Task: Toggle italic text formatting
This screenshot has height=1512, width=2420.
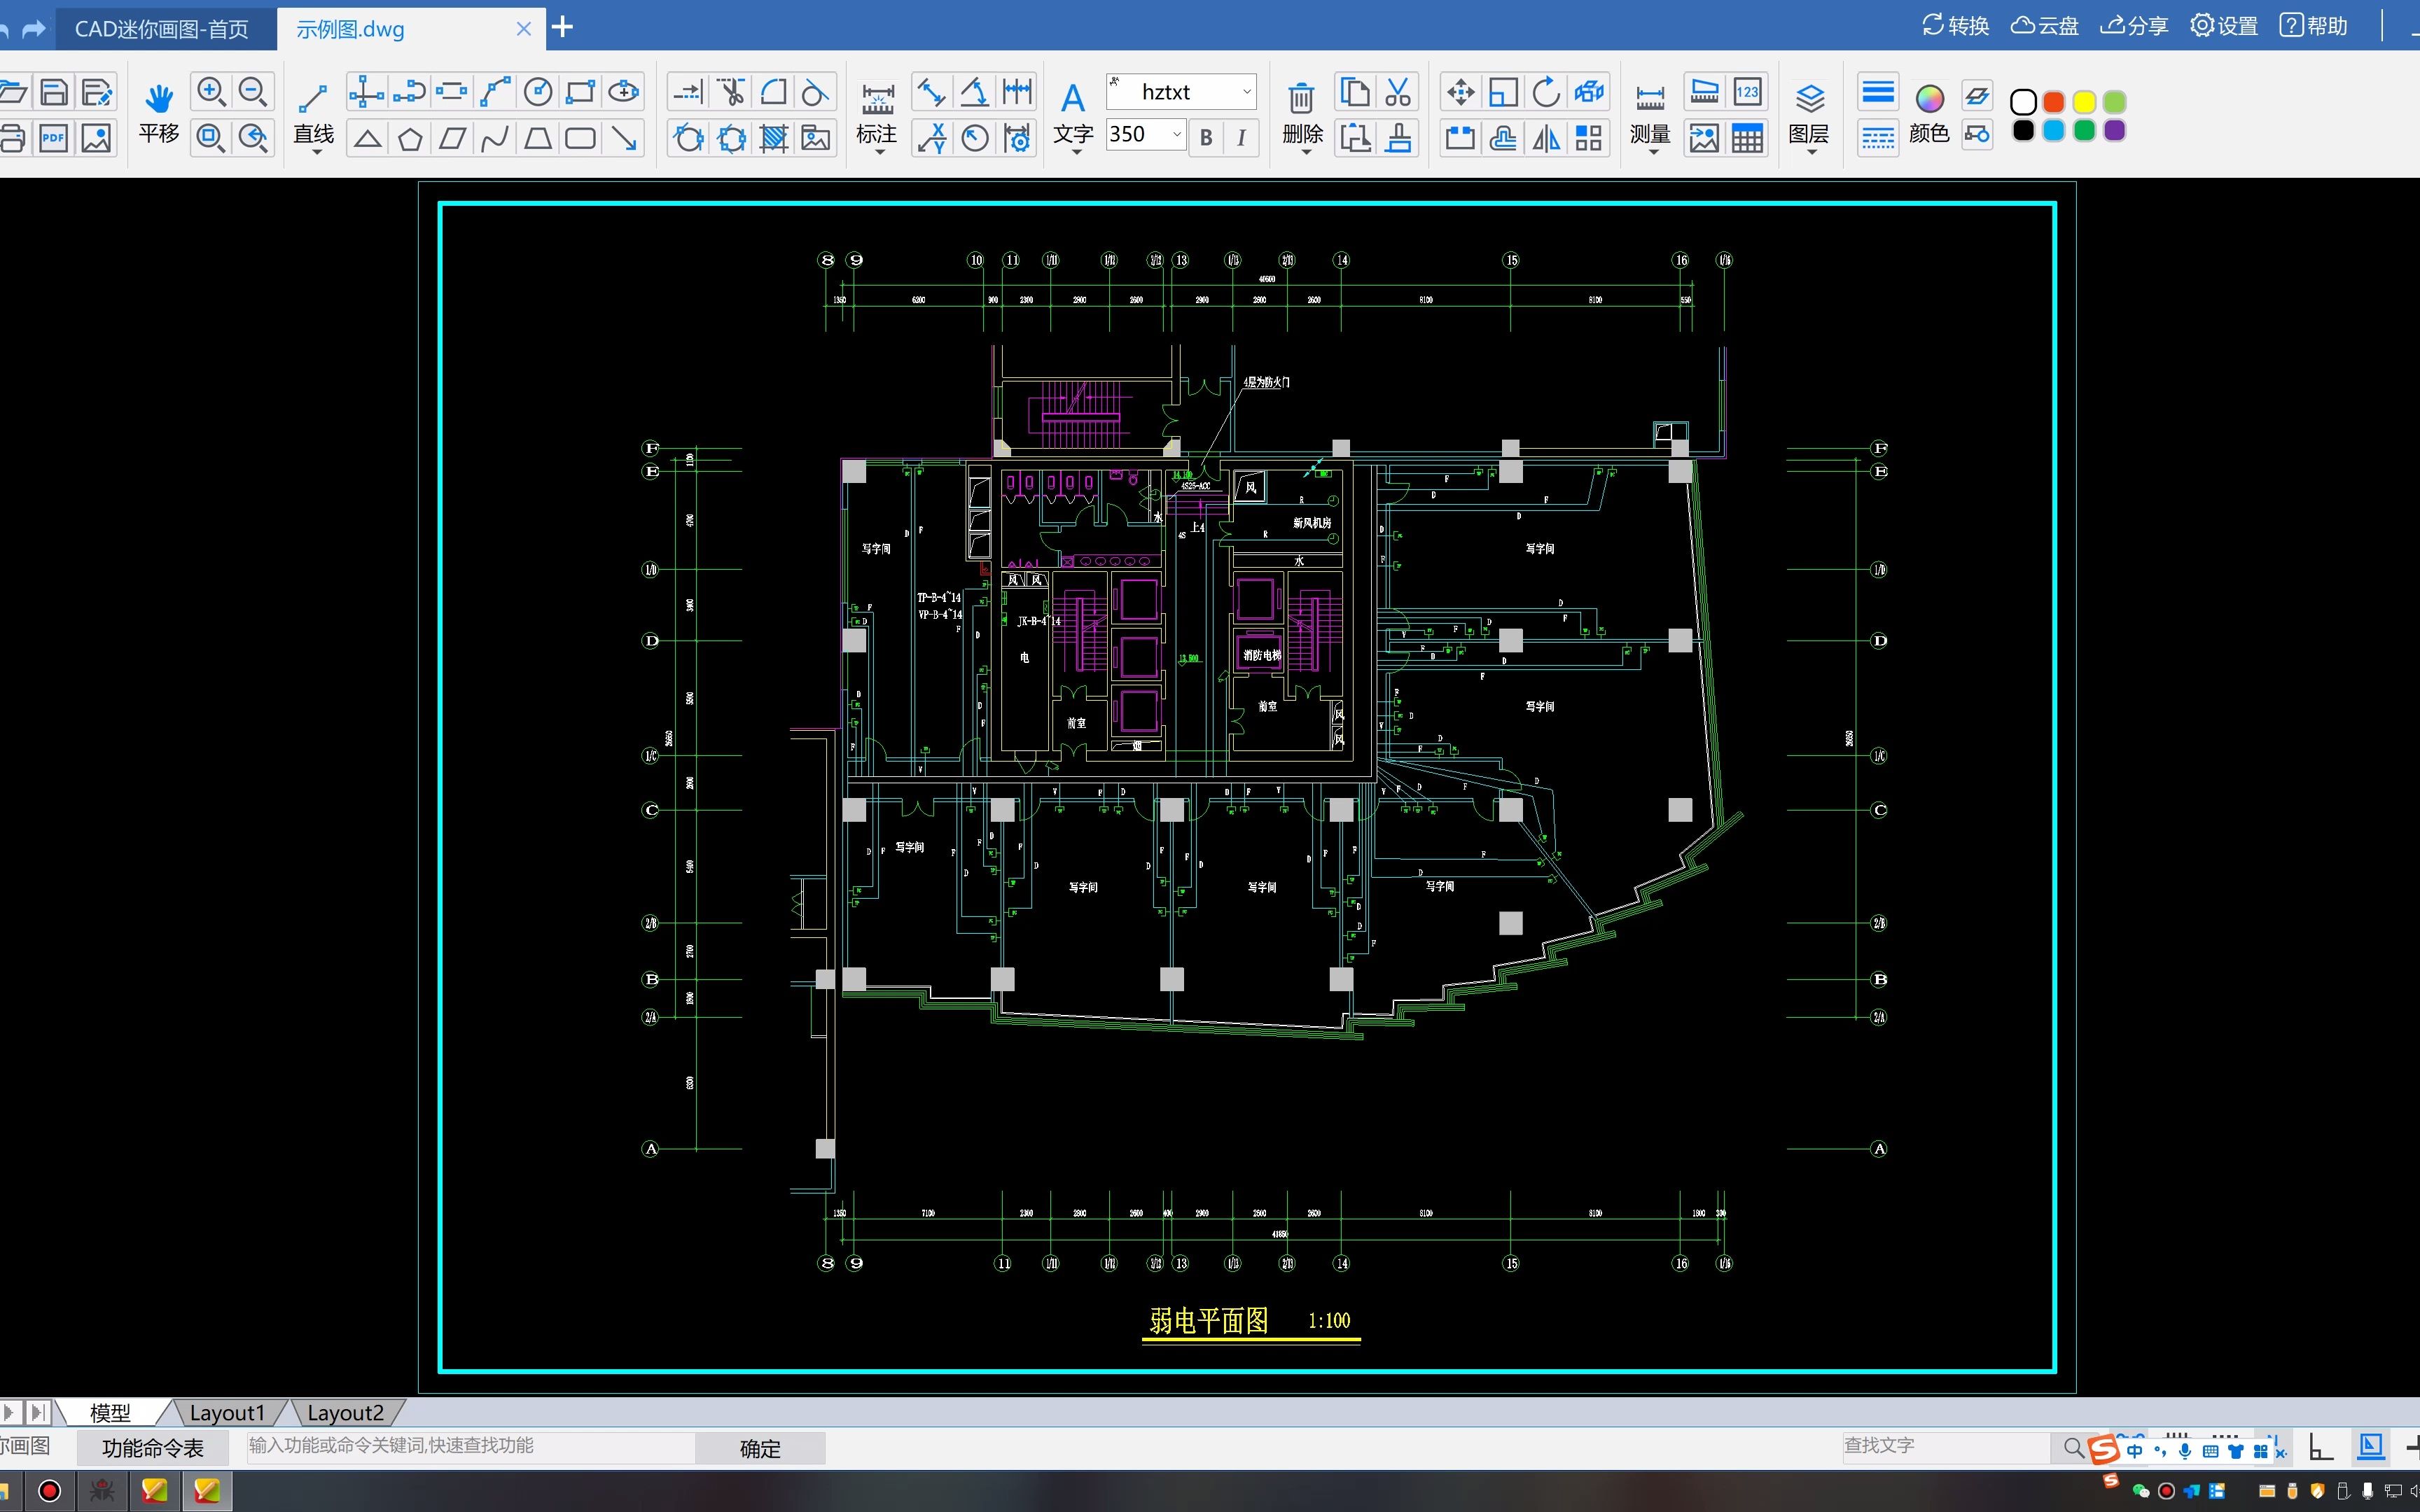Action: [1241, 138]
